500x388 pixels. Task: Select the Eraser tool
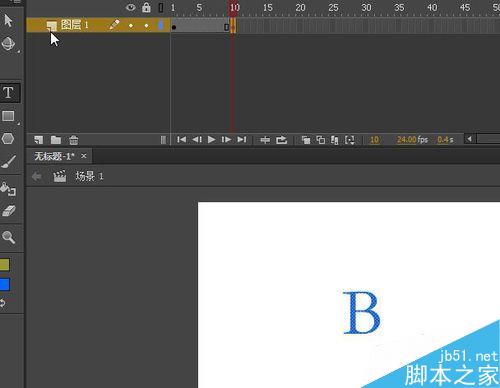(x=9, y=211)
